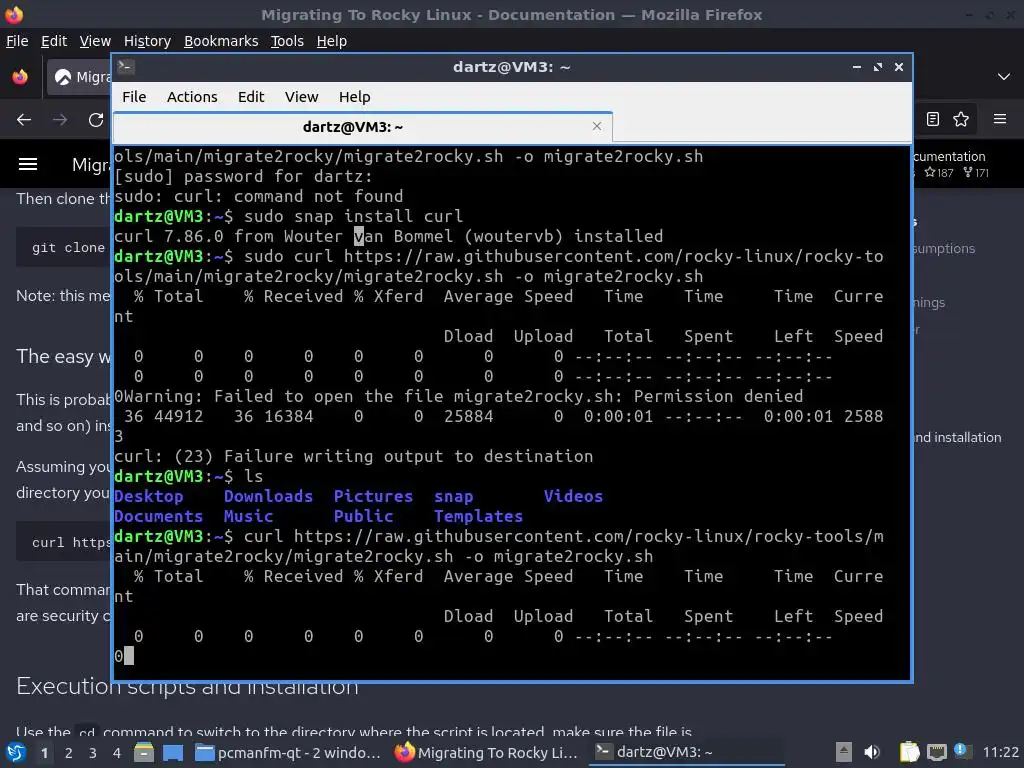Click the clipboard manager tray icon
This screenshot has width=1024, height=768.
[x=909, y=752]
